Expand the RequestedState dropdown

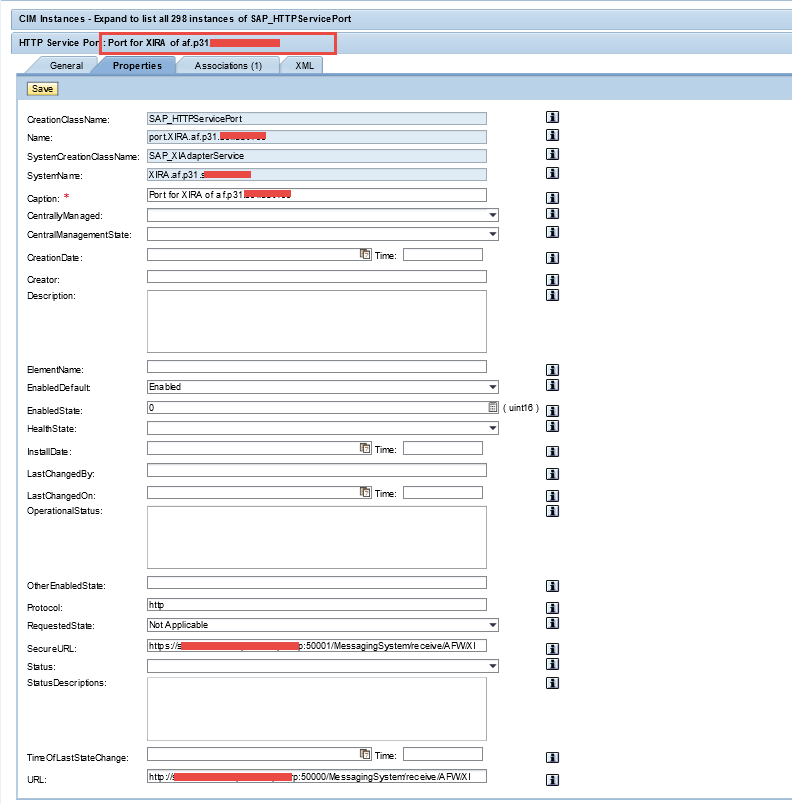pyautogui.click(x=493, y=625)
